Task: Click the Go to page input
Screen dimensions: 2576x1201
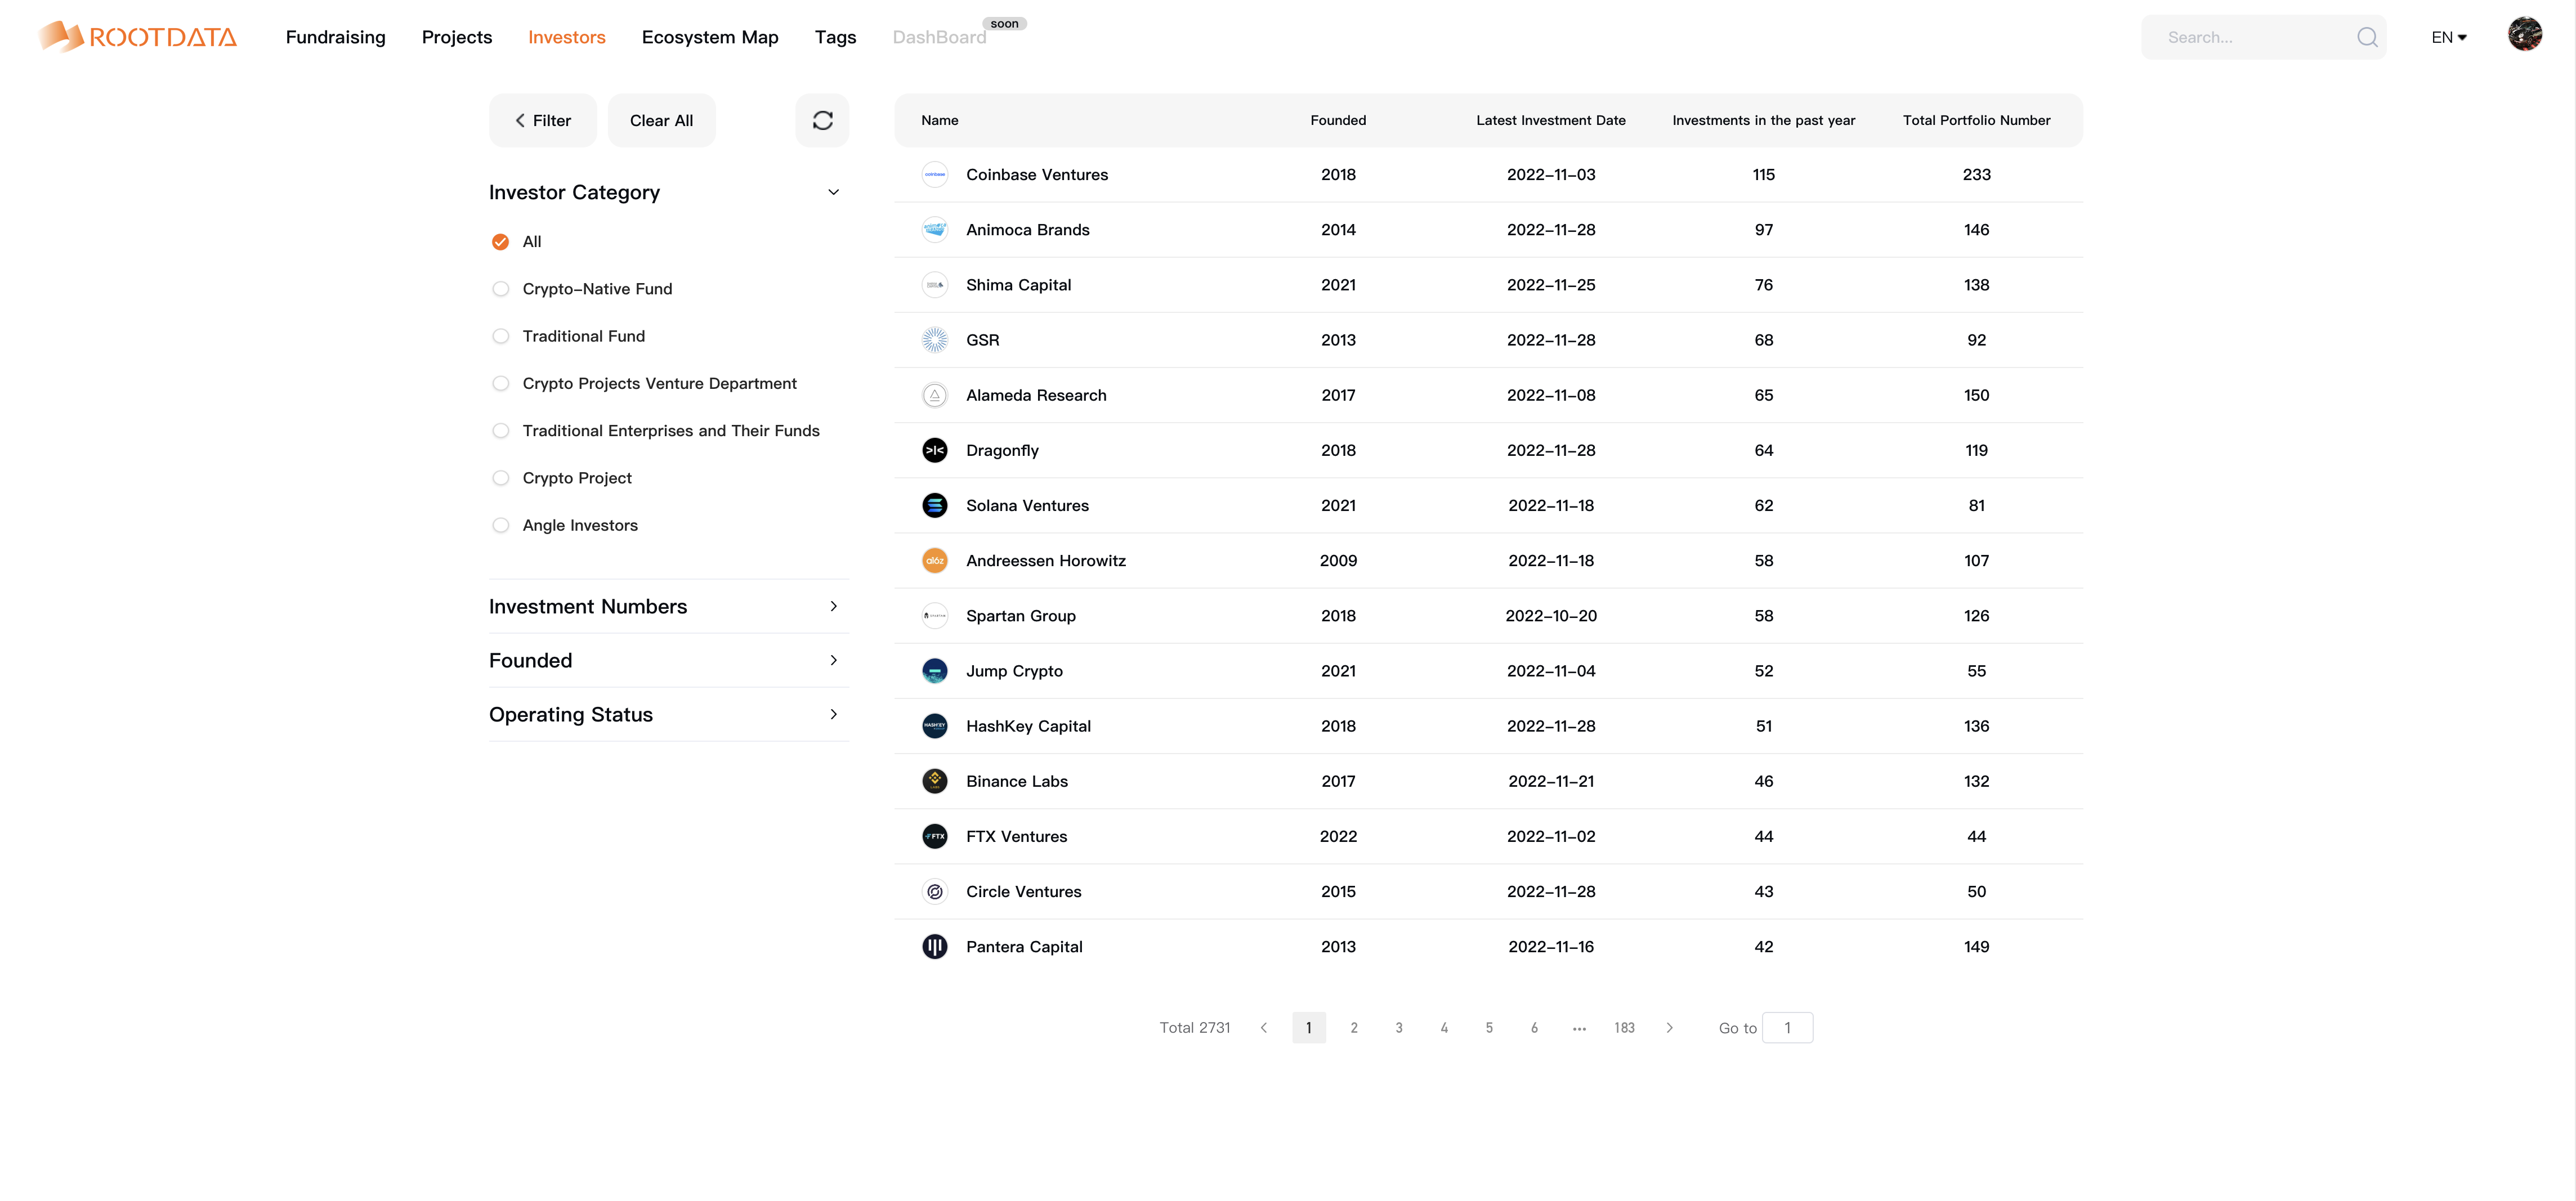Action: point(1787,1027)
